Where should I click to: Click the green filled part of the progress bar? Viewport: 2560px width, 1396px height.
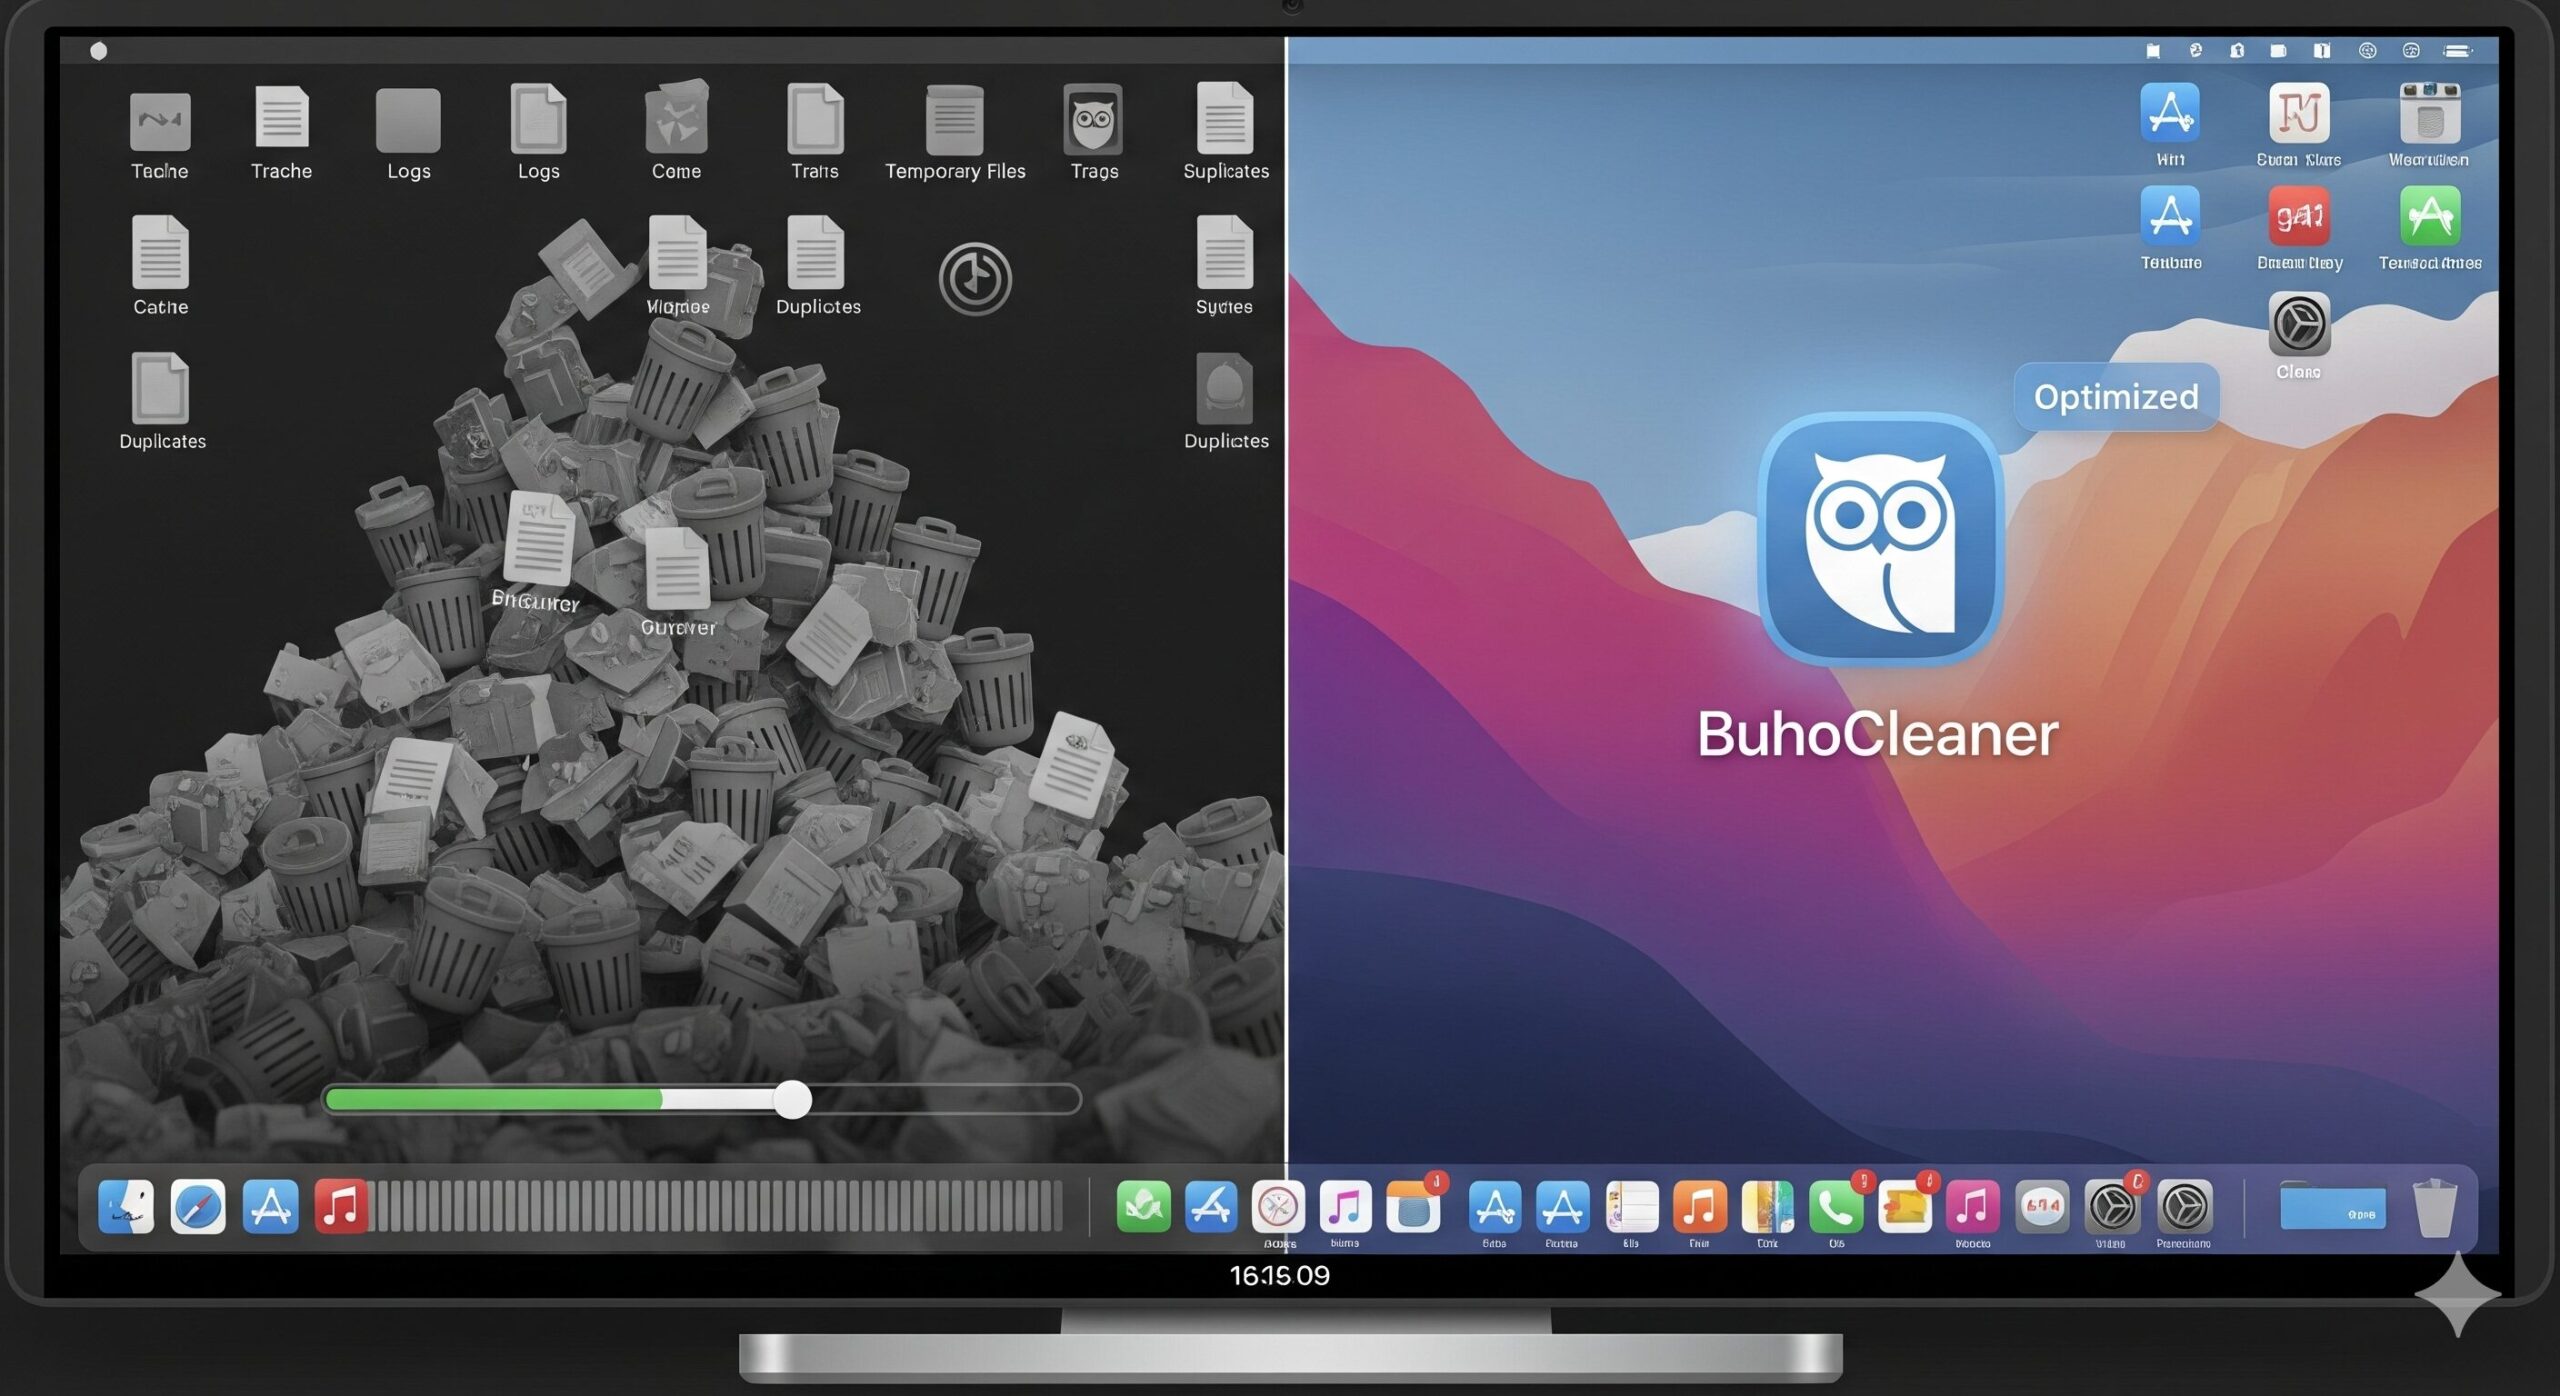coord(494,1100)
